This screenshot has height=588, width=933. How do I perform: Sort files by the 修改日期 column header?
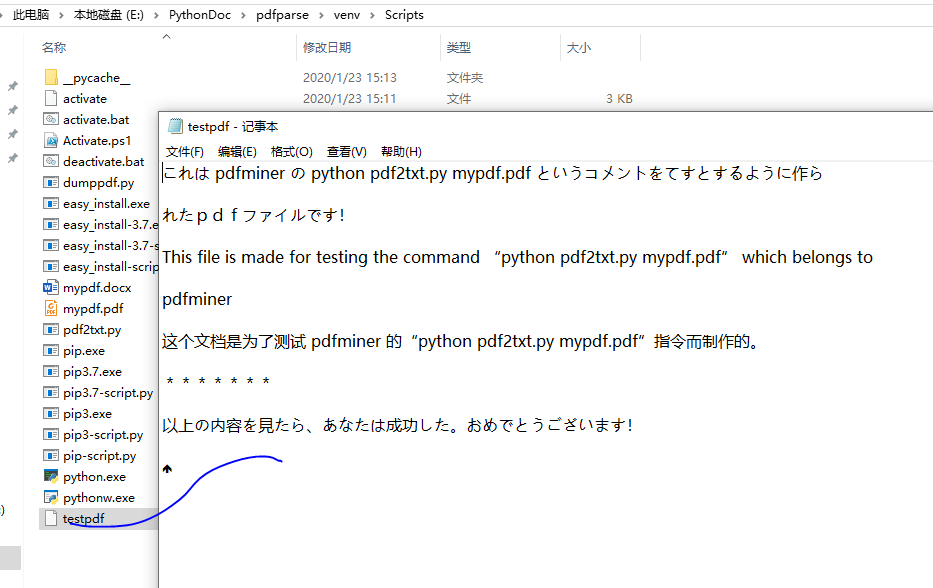point(327,48)
